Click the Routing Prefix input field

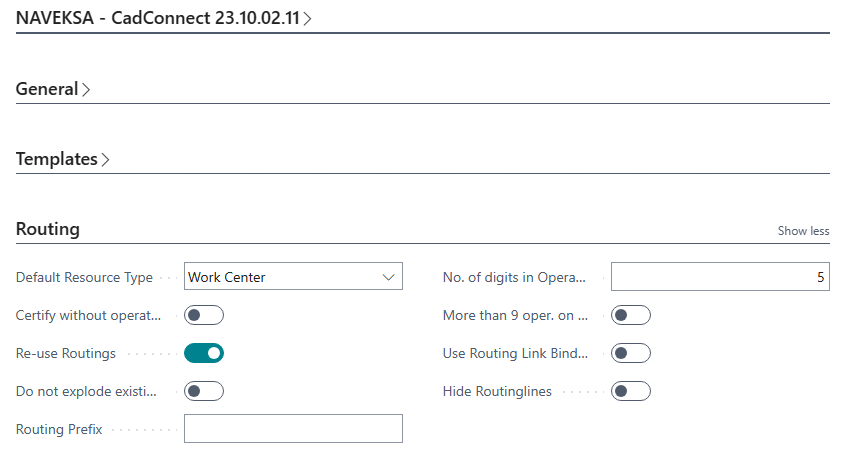[293, 429]
